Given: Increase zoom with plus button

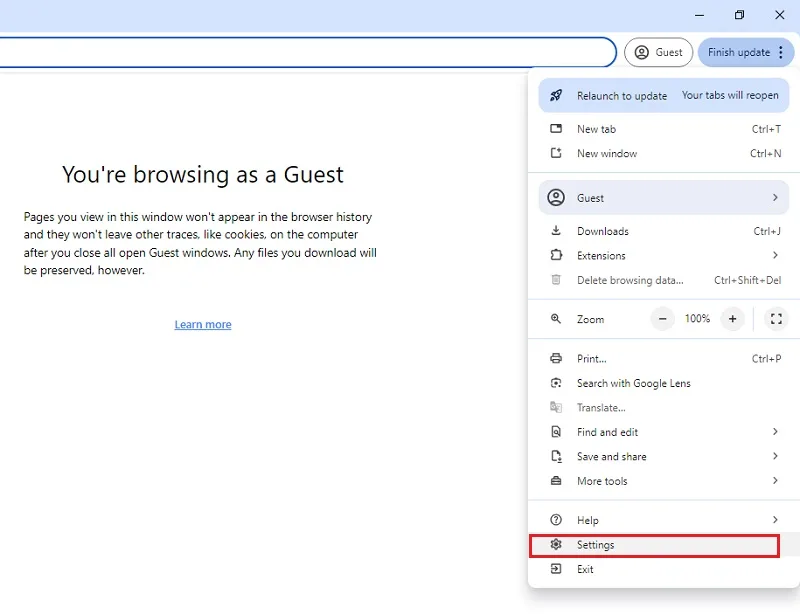Looking at the screenshot, I should [x=732, y=319].
